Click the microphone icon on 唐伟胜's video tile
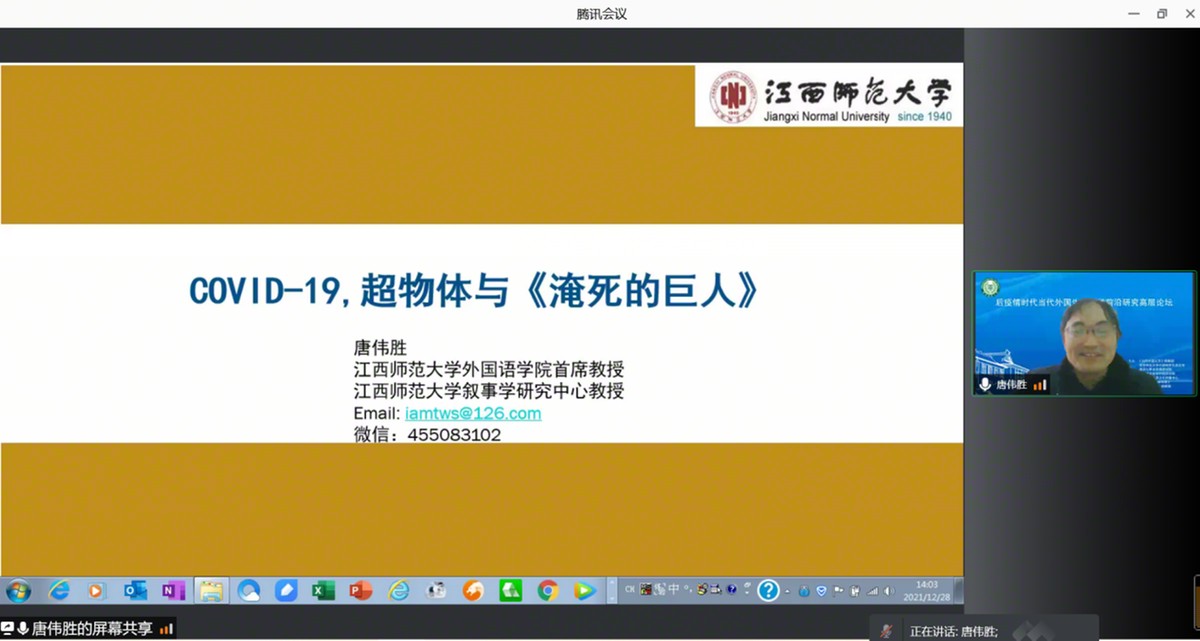This screenshot has height=641, width=1200. 985,384
